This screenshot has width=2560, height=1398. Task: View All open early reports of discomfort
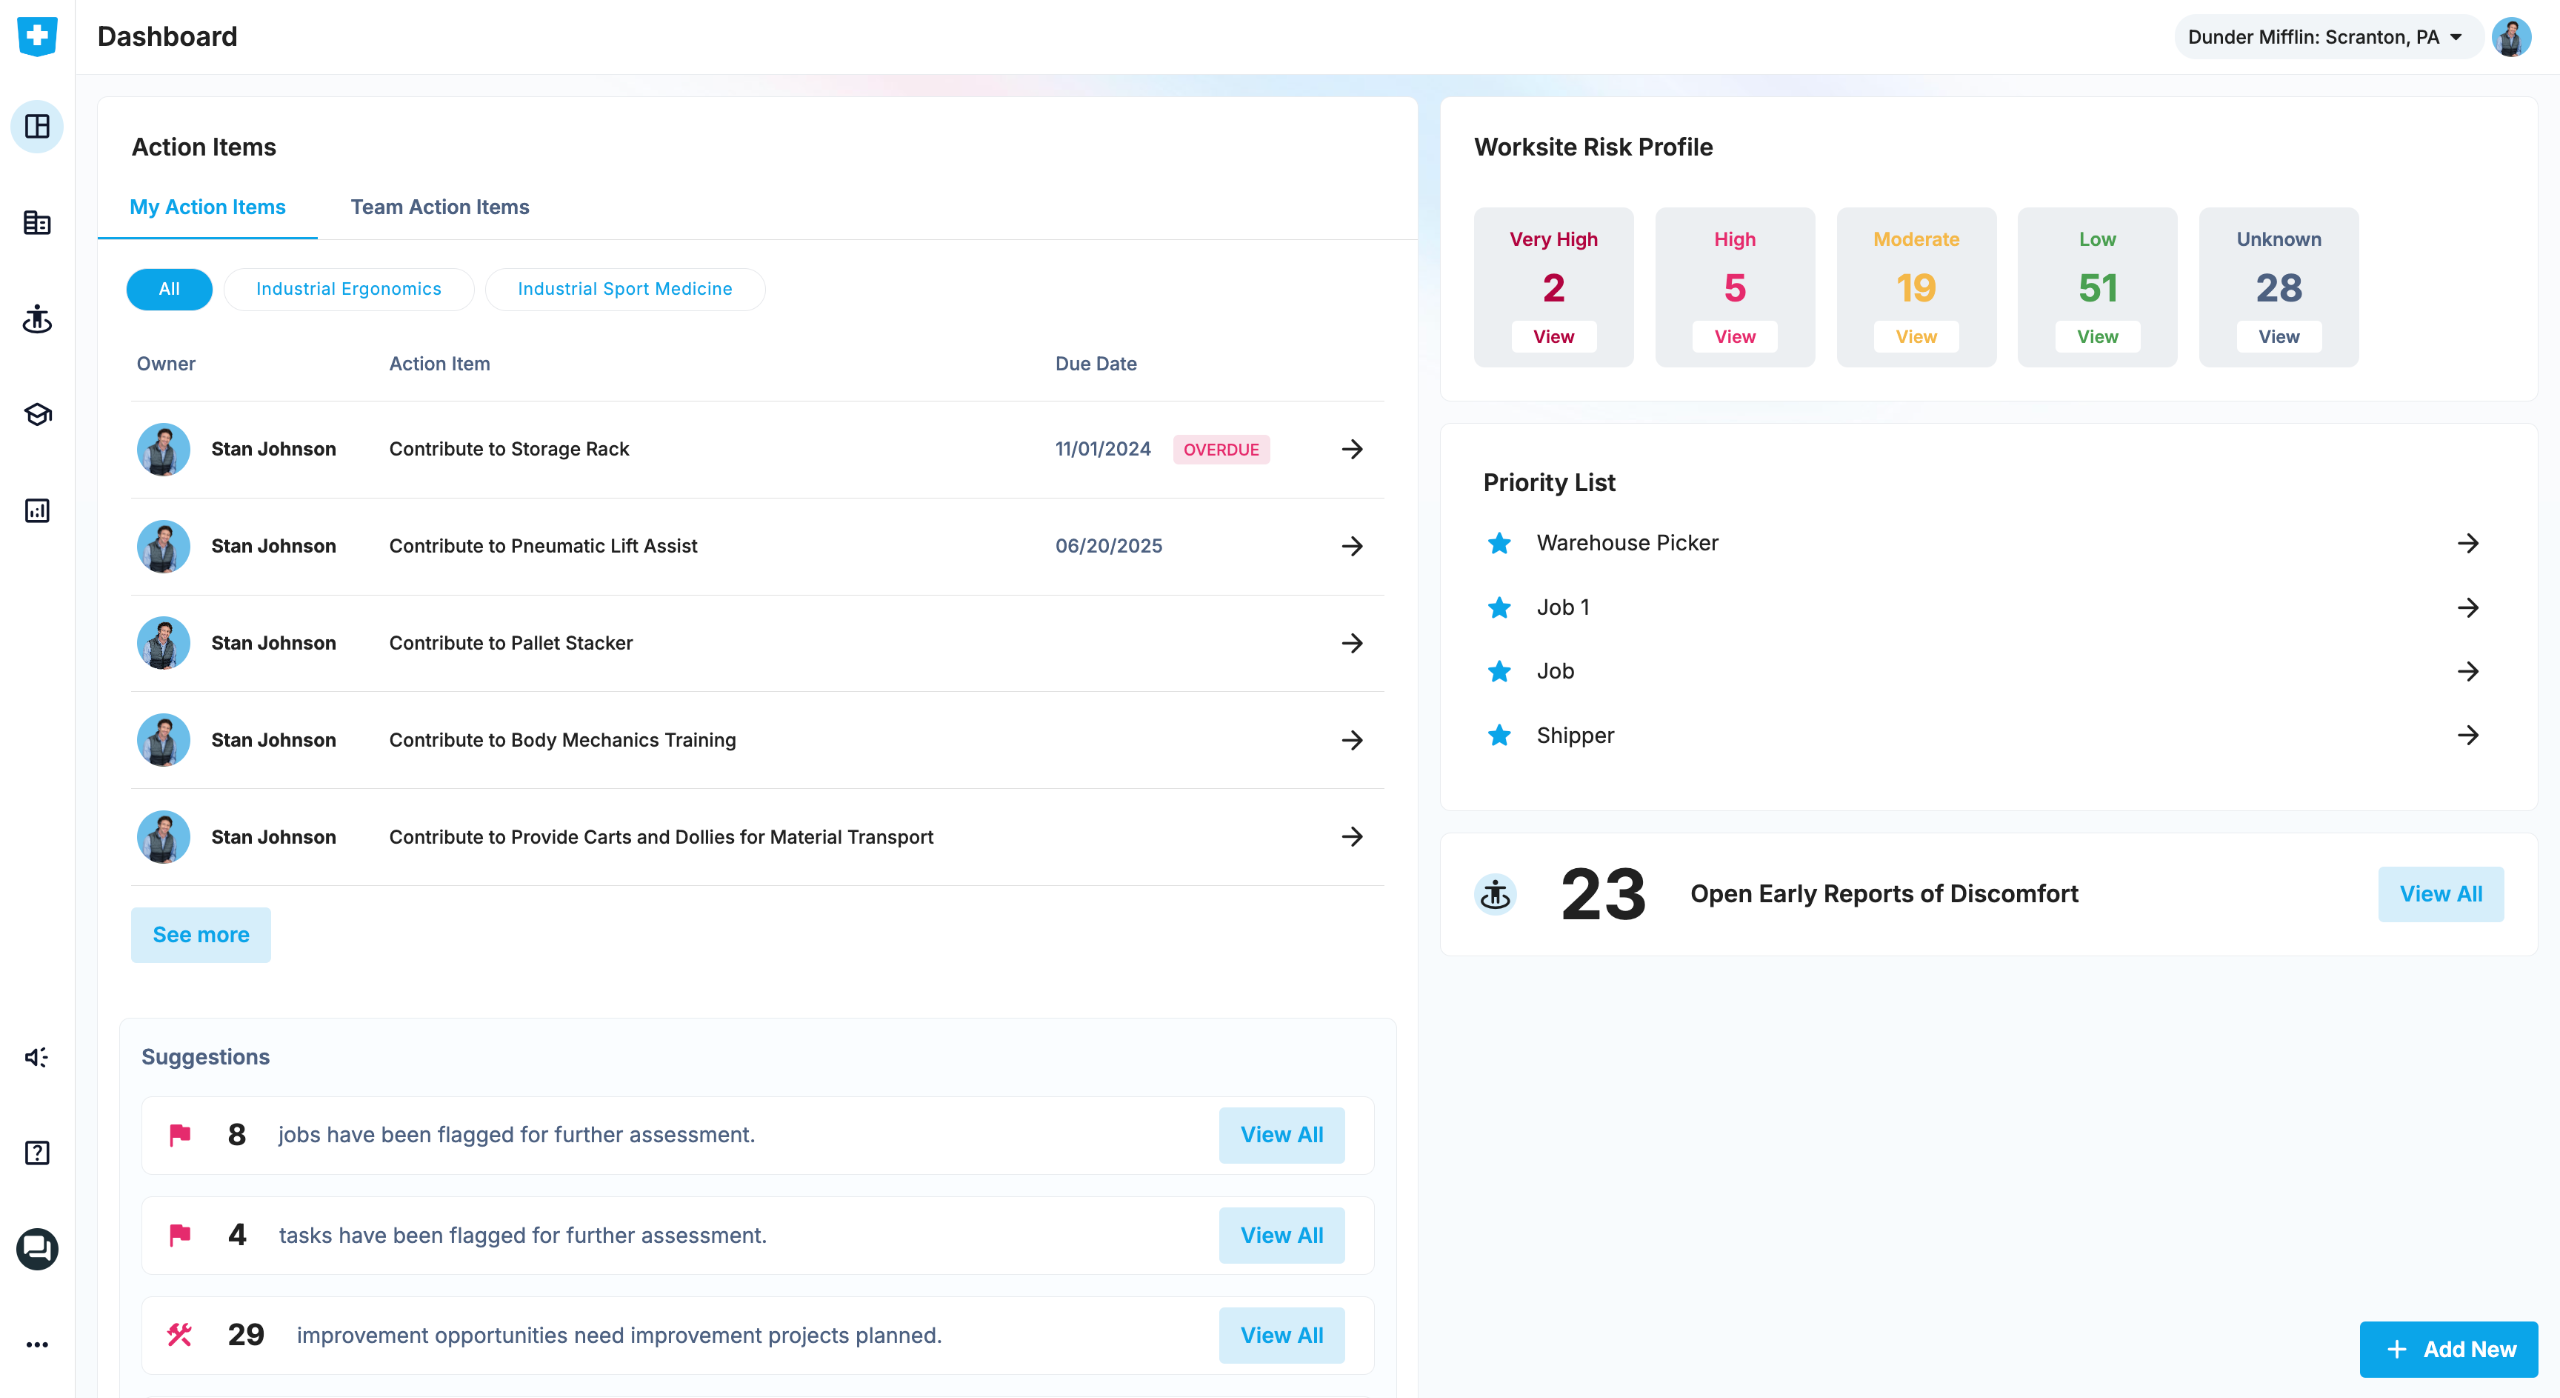pos(2441,894)
